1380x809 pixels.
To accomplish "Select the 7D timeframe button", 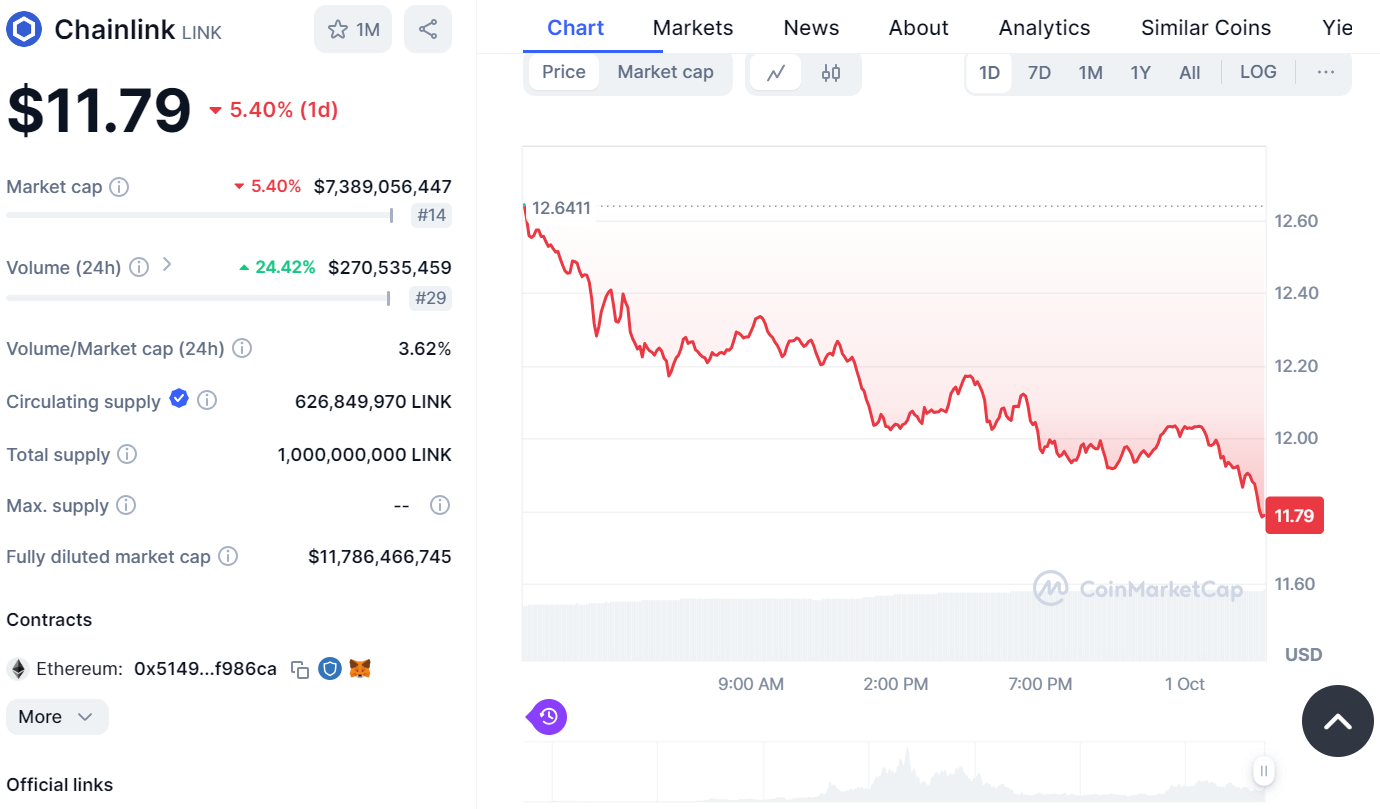I will [1039, 72].
